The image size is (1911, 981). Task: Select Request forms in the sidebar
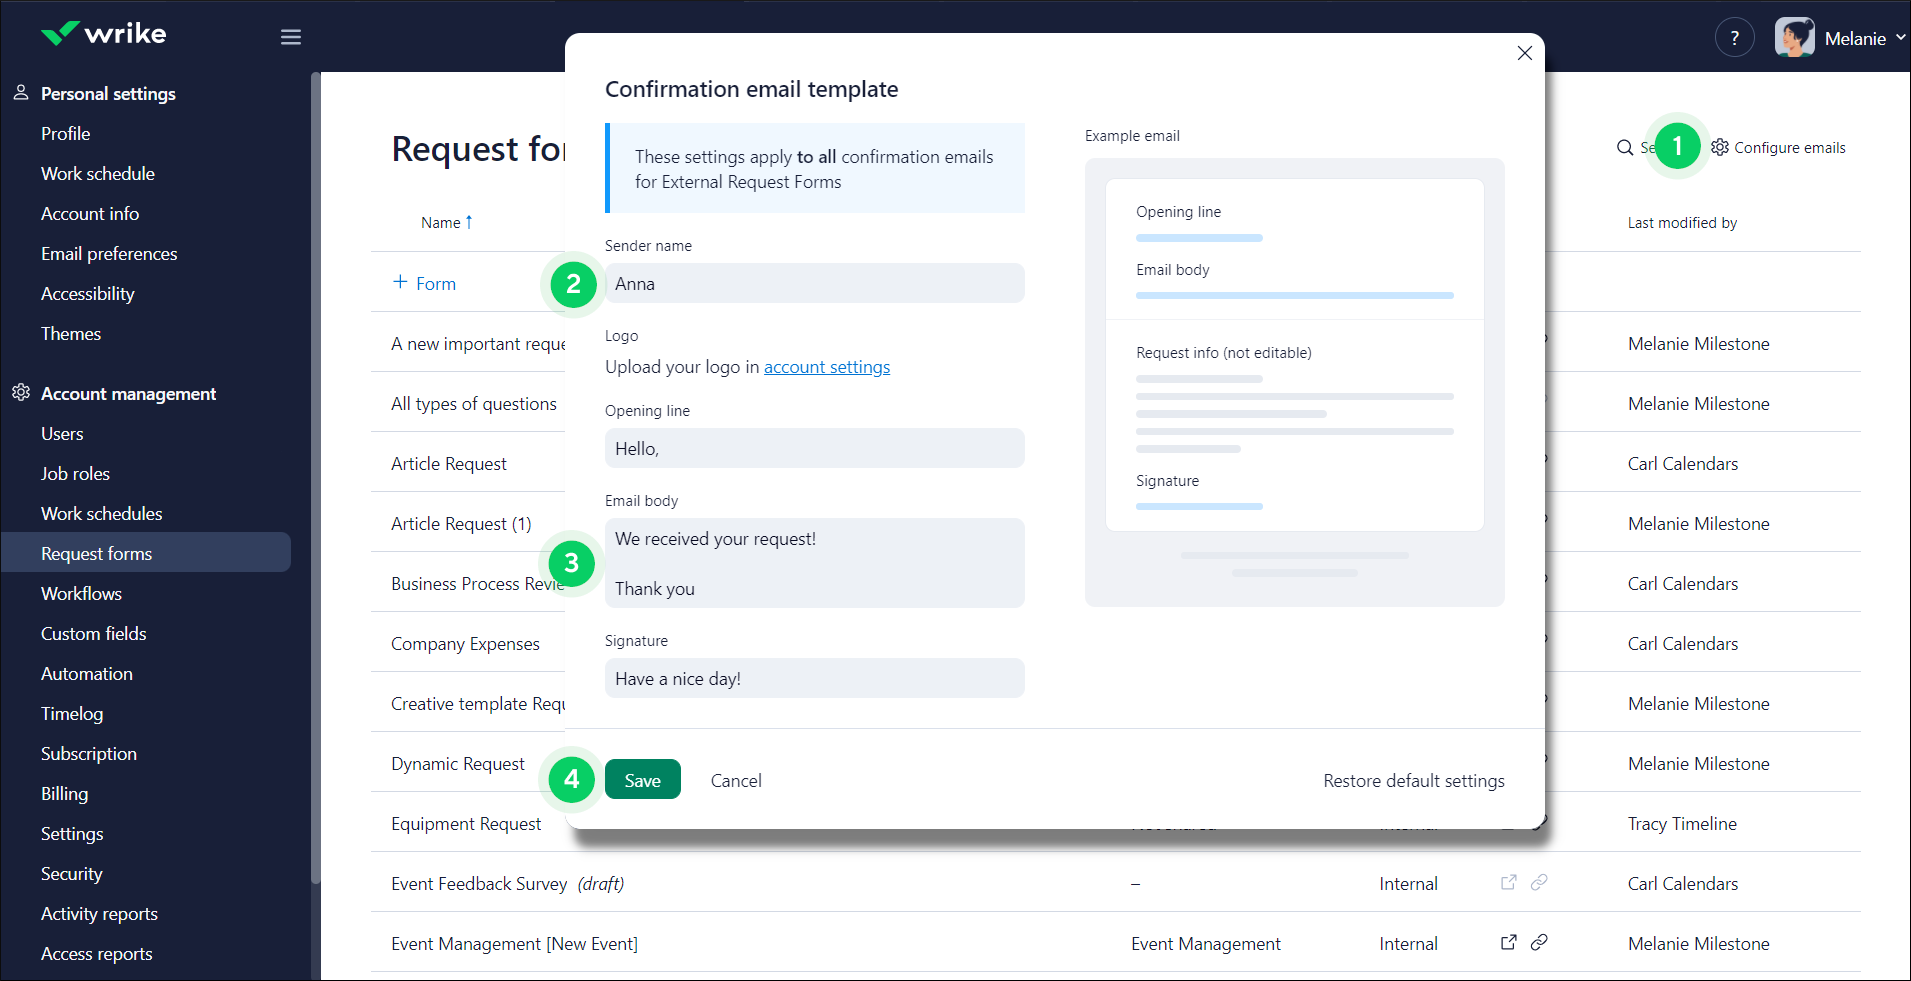tap(97, 553)
